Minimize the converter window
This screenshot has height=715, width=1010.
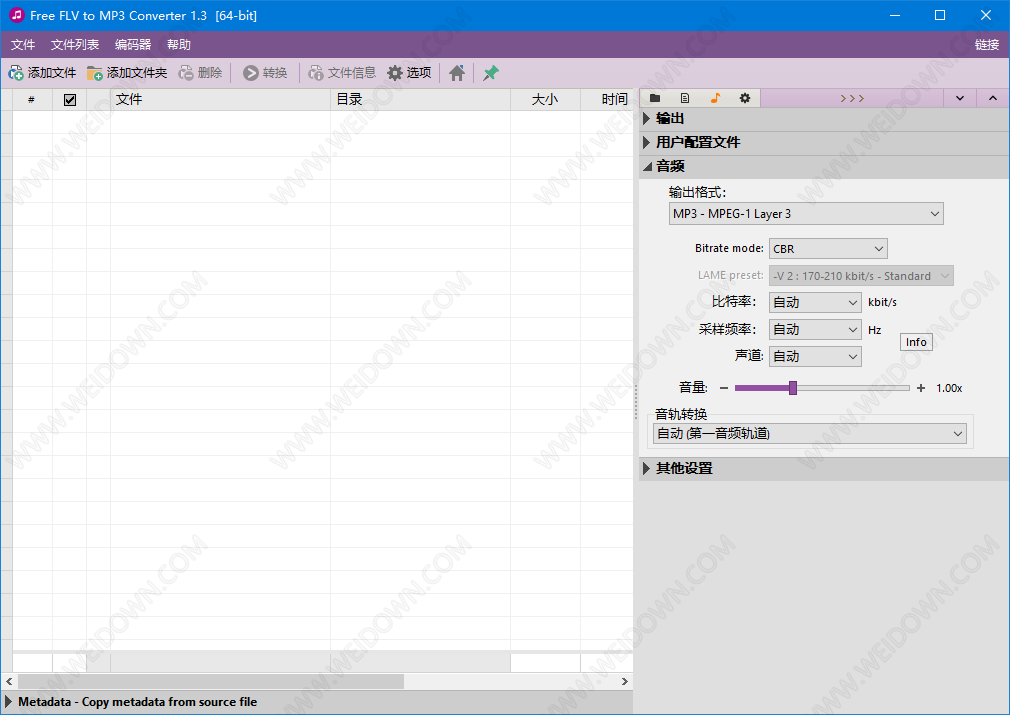(895, 15)
